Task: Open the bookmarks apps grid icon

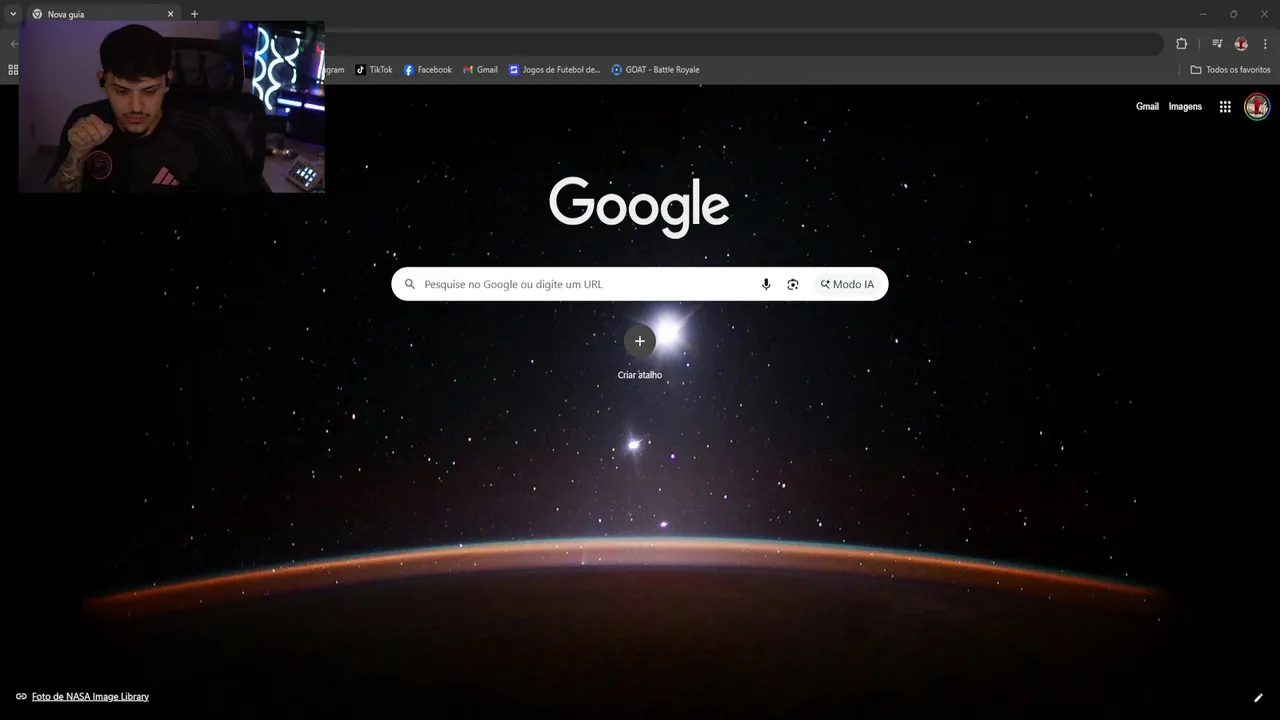Action: [x=13, y=70]
